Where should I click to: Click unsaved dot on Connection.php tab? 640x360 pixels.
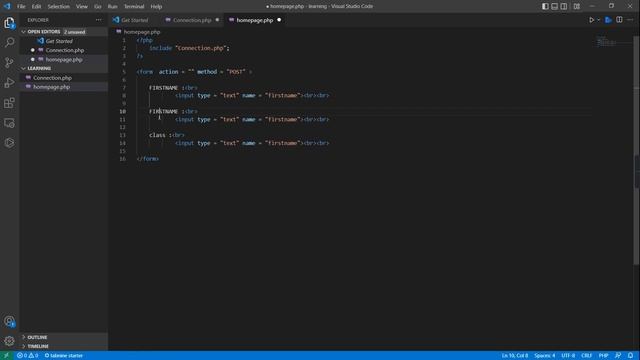point(217,20)
